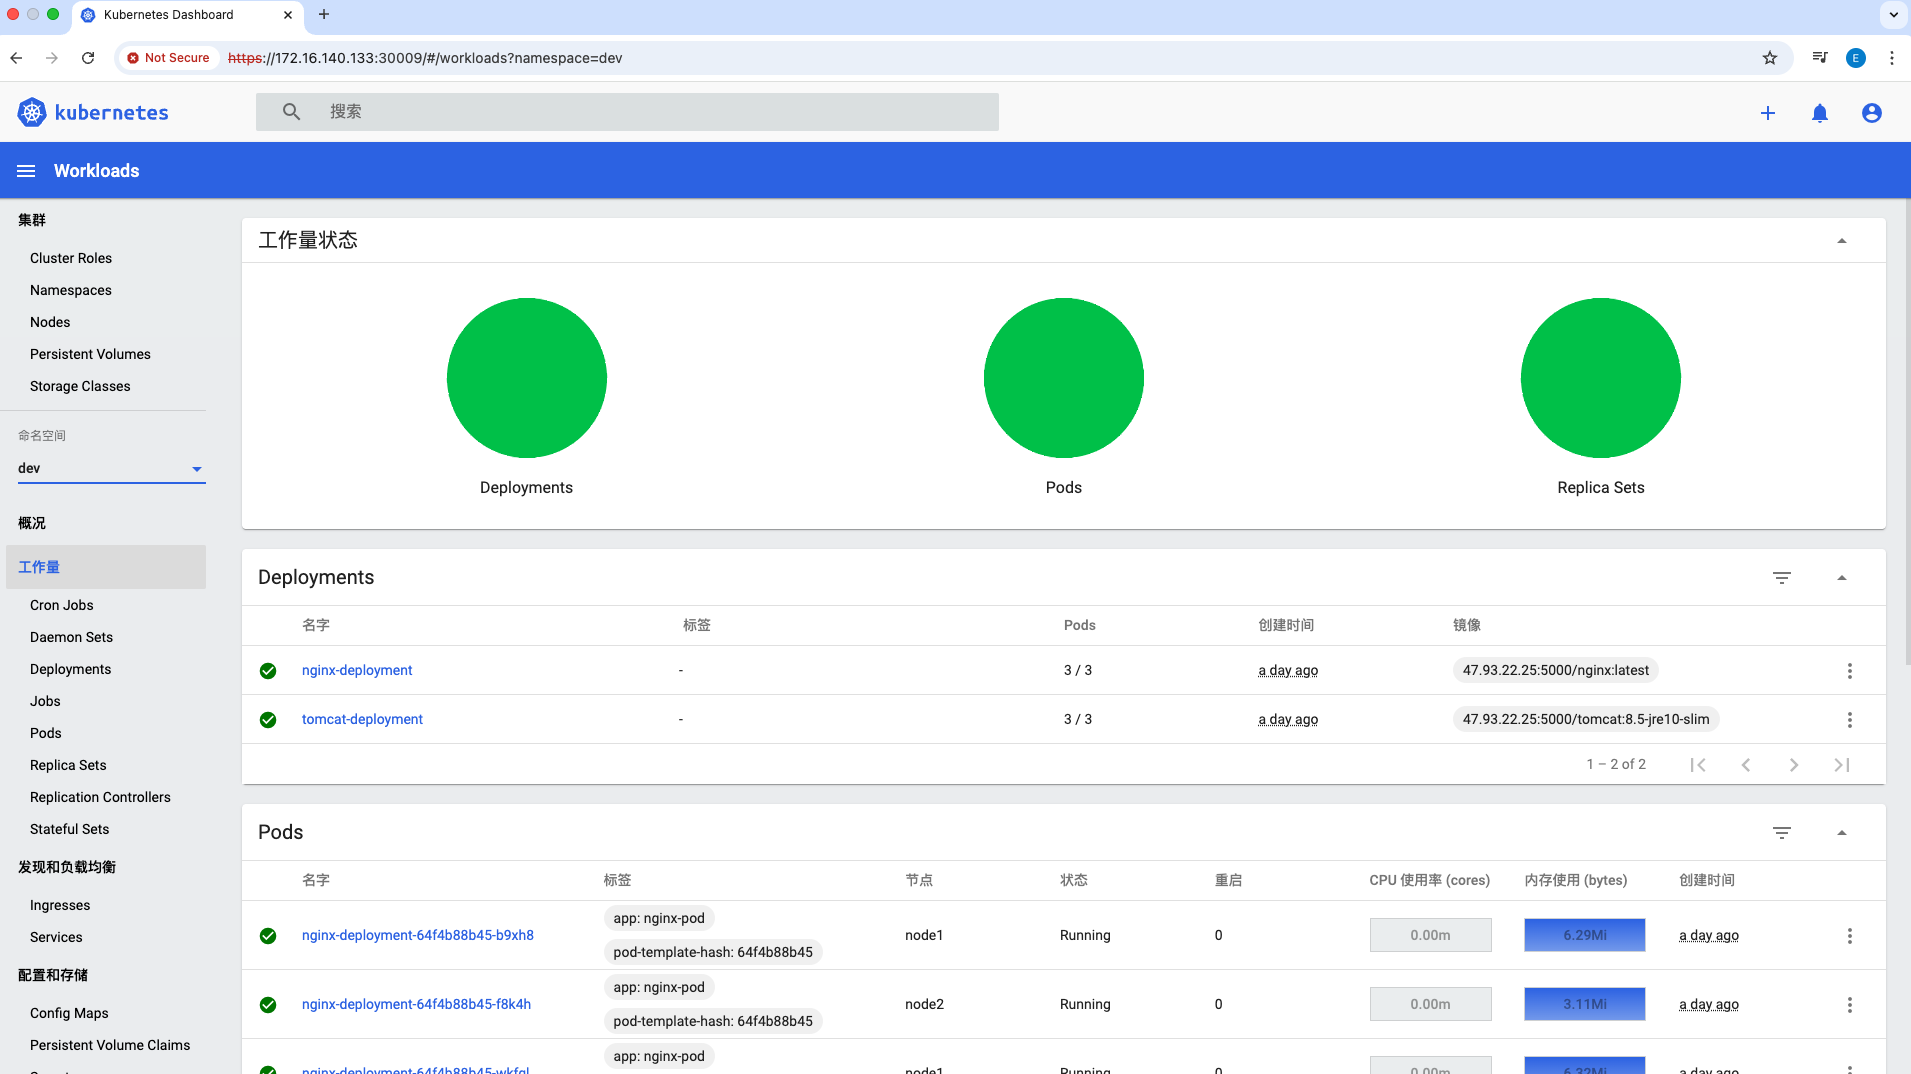Viewport: 1911px width, 1074px height.
Task: Collapse the 工作量状态 panel
Action: (x=1842, y=241)
